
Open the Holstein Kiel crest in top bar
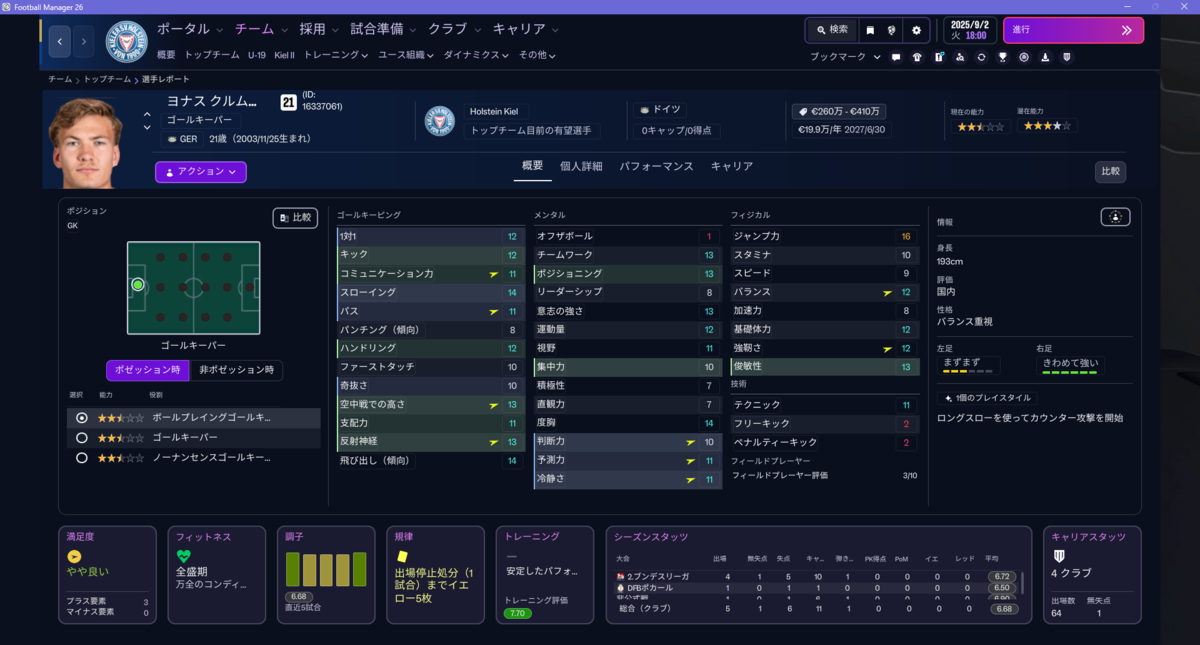click(126, 41)
